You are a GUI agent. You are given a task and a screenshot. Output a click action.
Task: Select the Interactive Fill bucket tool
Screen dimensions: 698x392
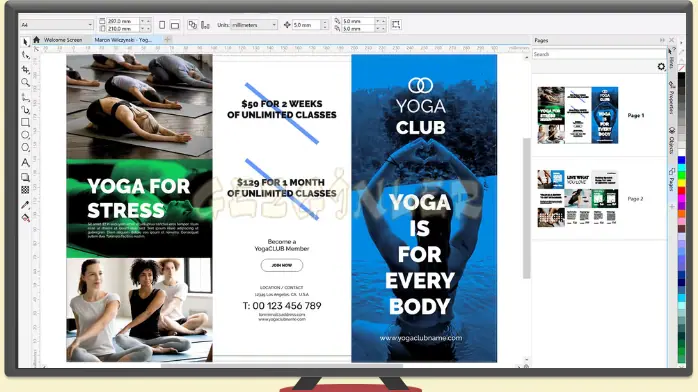point(25,218)
